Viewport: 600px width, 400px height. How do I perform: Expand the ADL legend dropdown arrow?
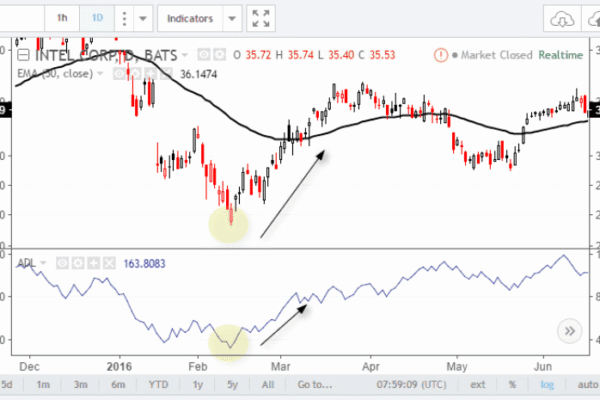click(x=43, y=263)
